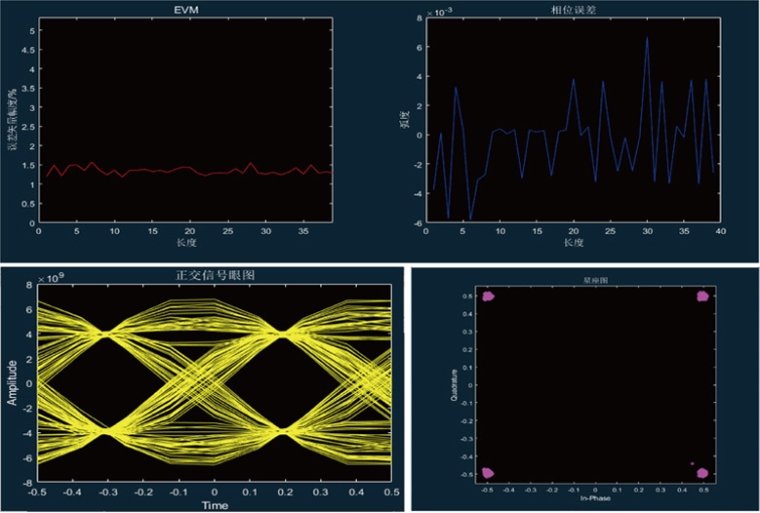The height and width of the screenshot is (513, 760).
Task: Click the bottom-left constellation point cluster
Action: 488,472
